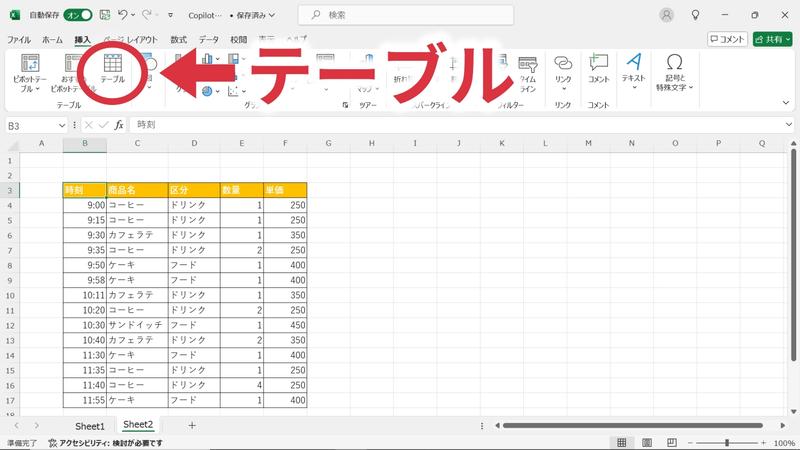
Task: Click the hierarchy chart icon
Action: point(236,59)
